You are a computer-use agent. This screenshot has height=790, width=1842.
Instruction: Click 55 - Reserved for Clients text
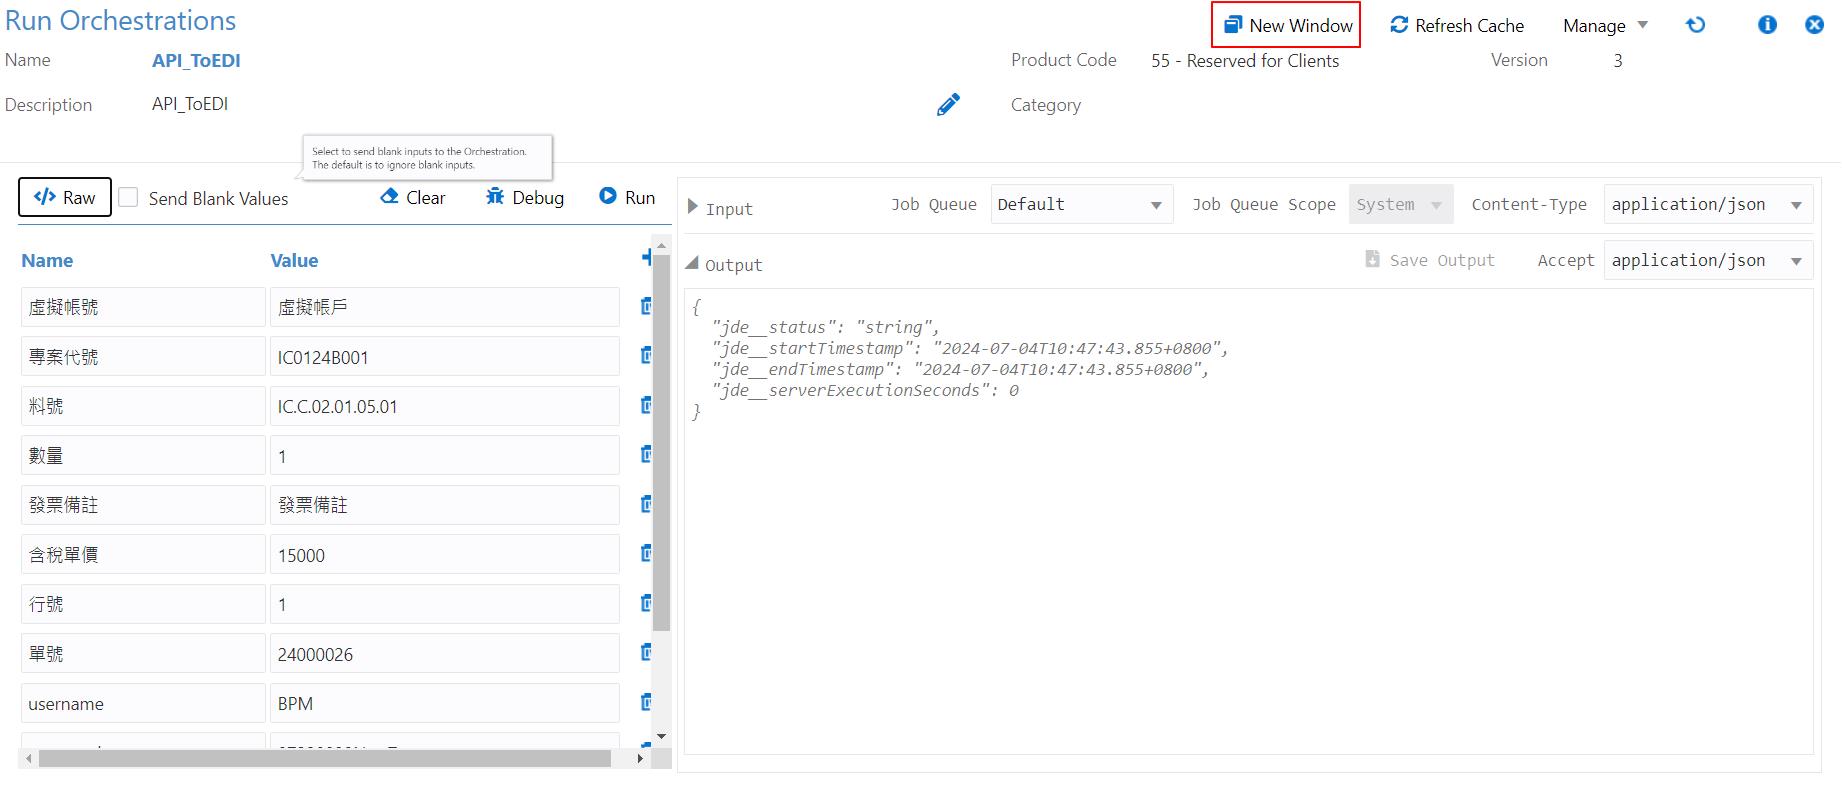1245,60
